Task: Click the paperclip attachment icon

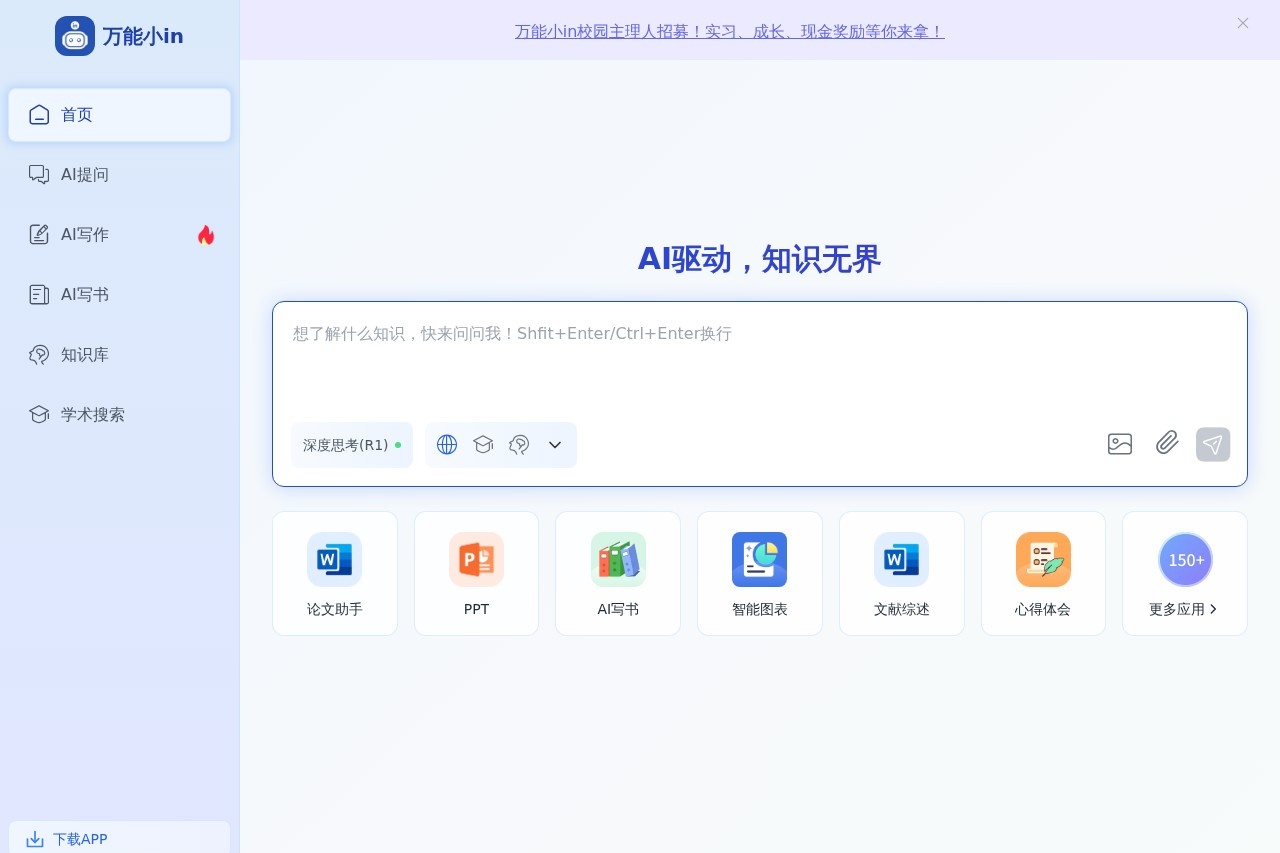Action: pos(1166,443)
